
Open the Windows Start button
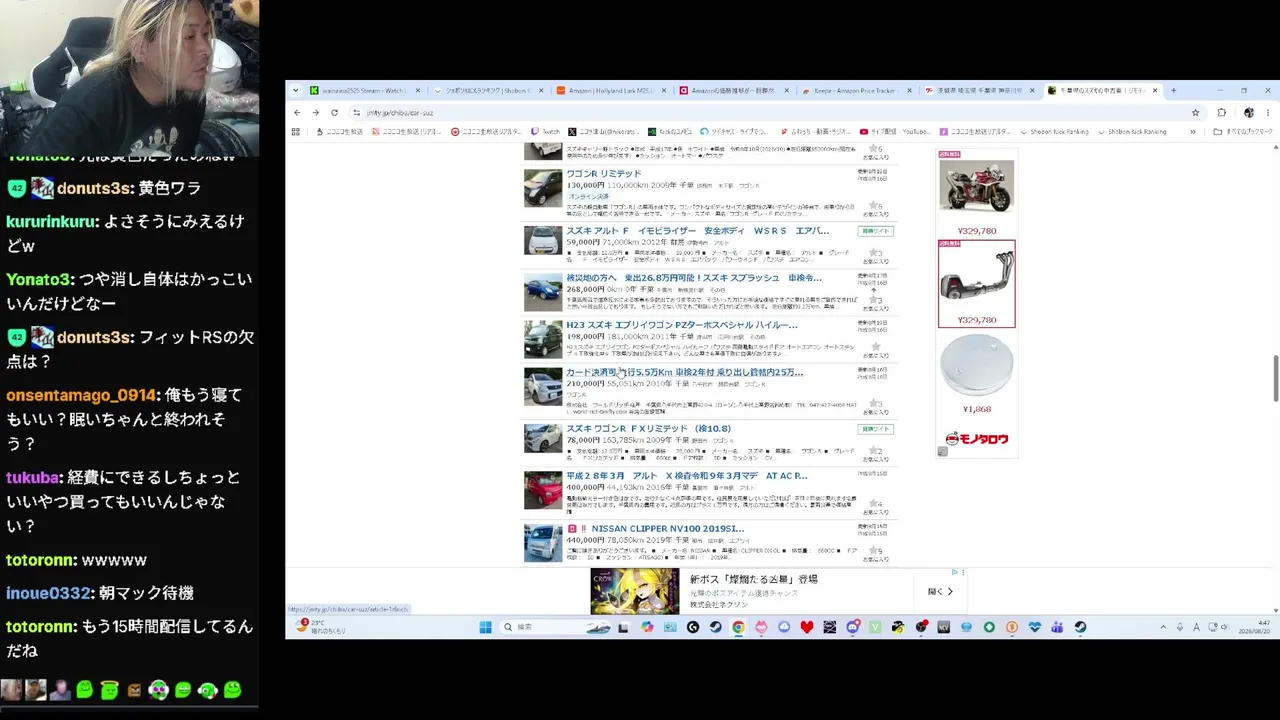click(485, 627)
